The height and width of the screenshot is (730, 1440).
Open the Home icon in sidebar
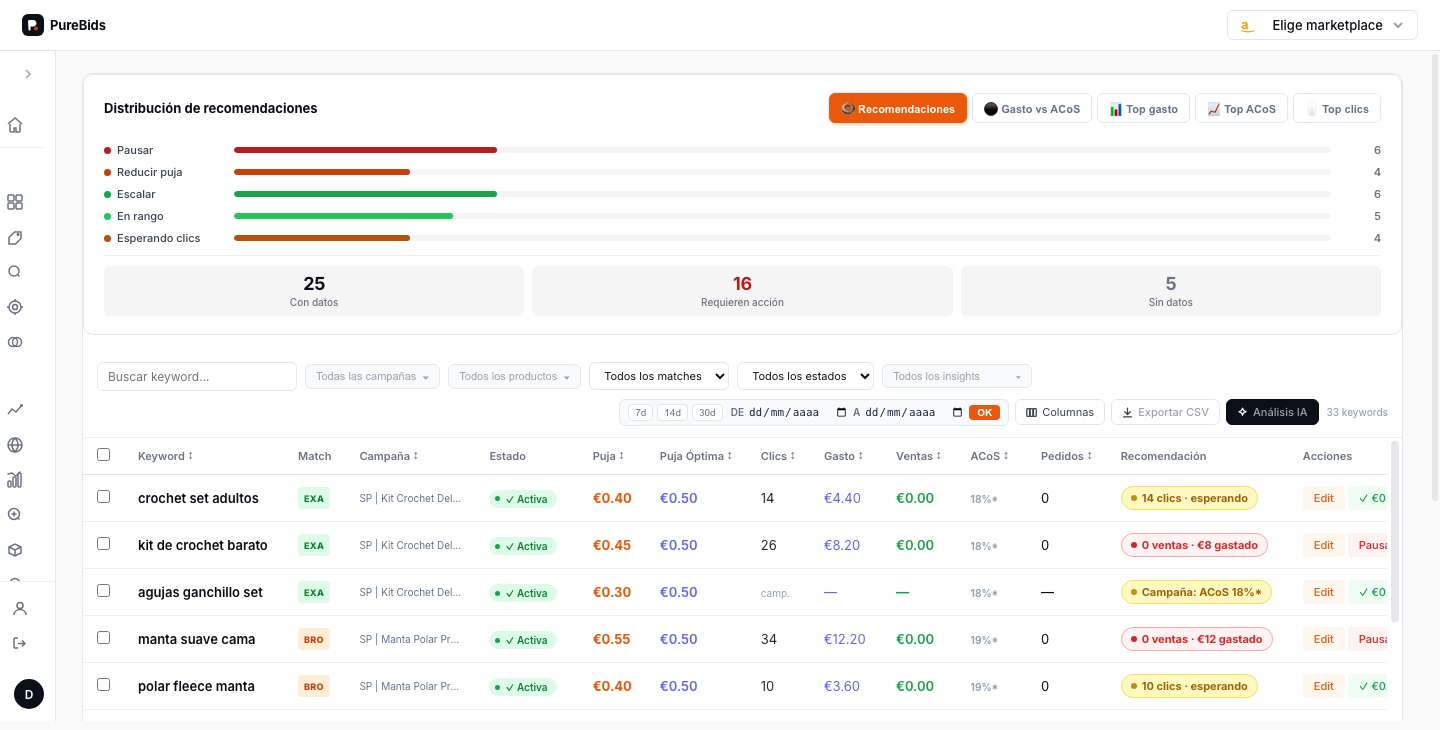pos(15,125)
